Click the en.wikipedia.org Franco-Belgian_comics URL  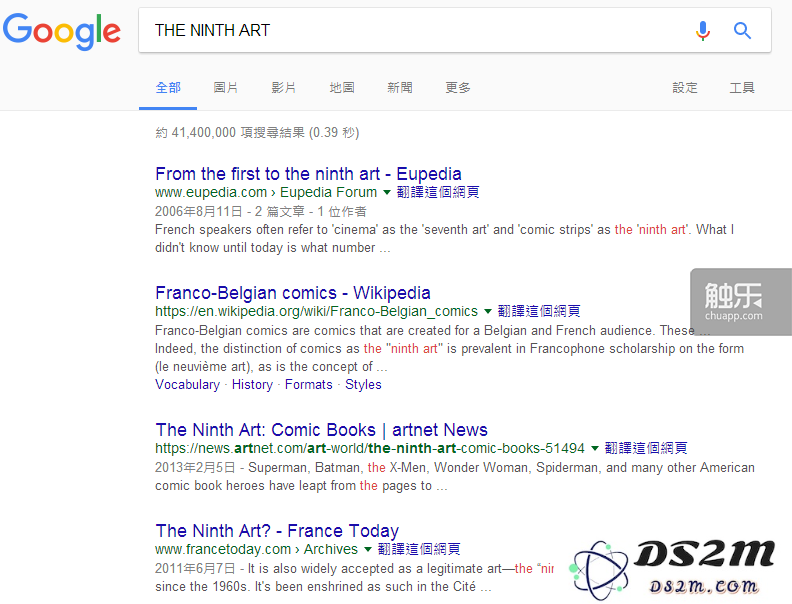316,312
